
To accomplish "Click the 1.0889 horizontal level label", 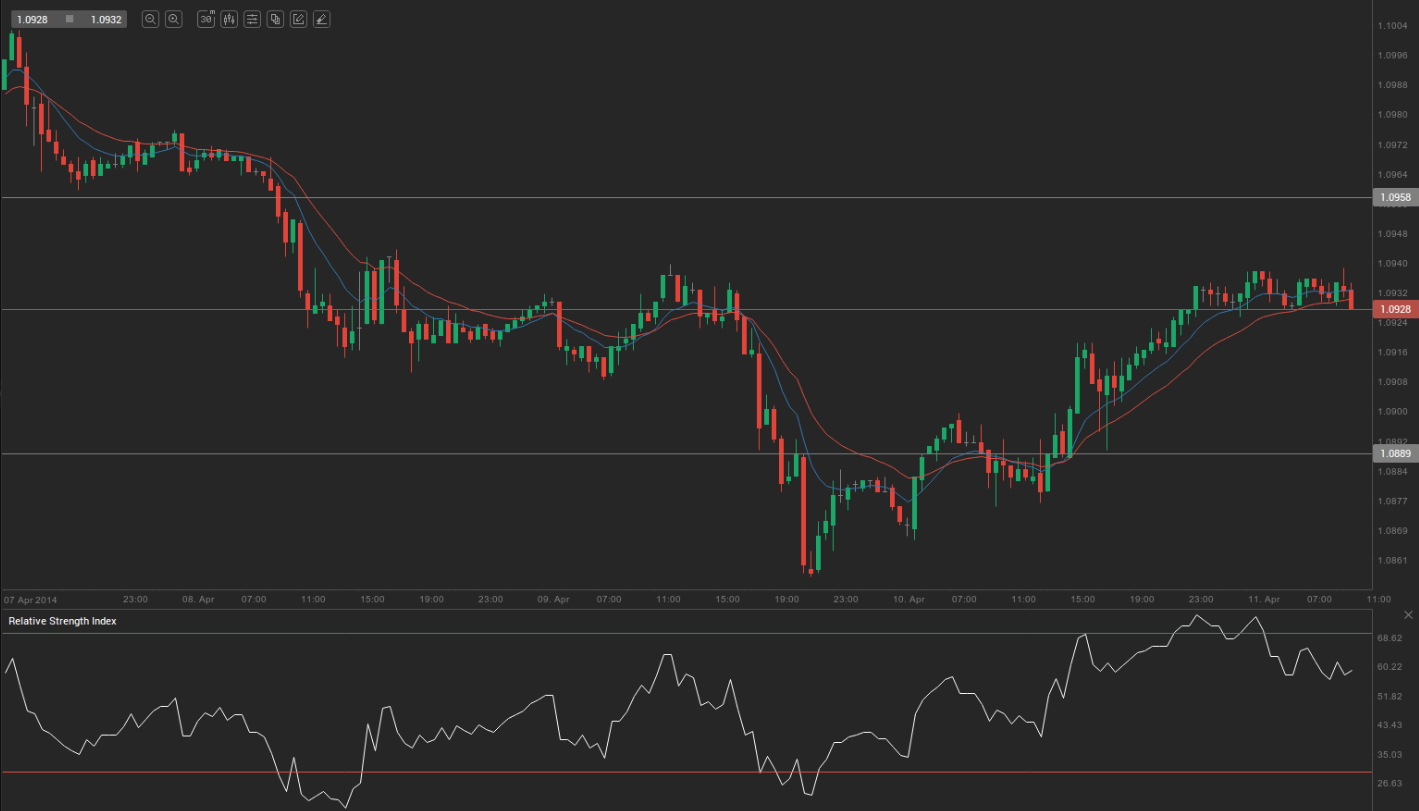I will pos(1395,454).
